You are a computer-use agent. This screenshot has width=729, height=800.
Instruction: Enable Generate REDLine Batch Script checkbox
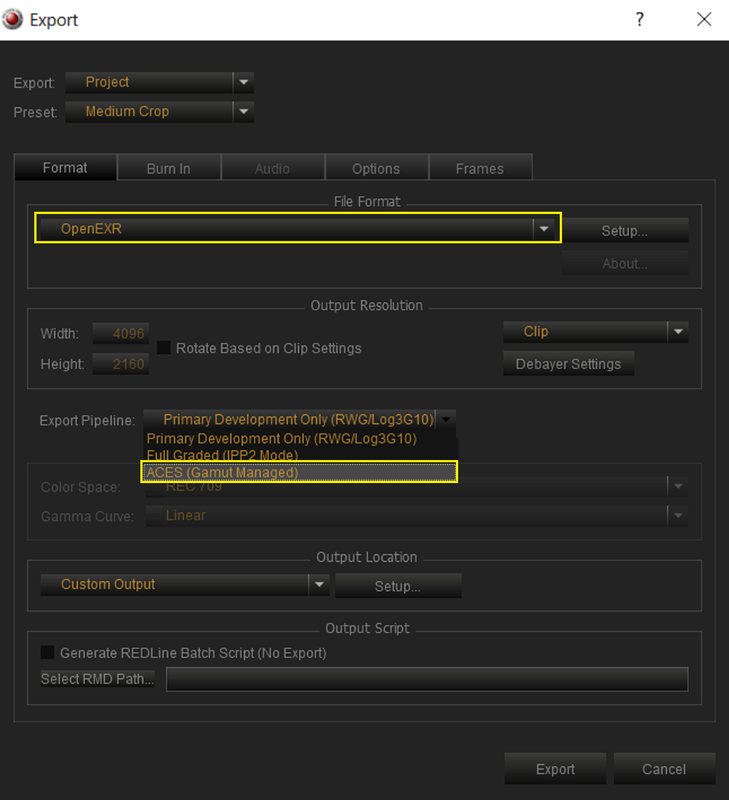tap(47, 652)
